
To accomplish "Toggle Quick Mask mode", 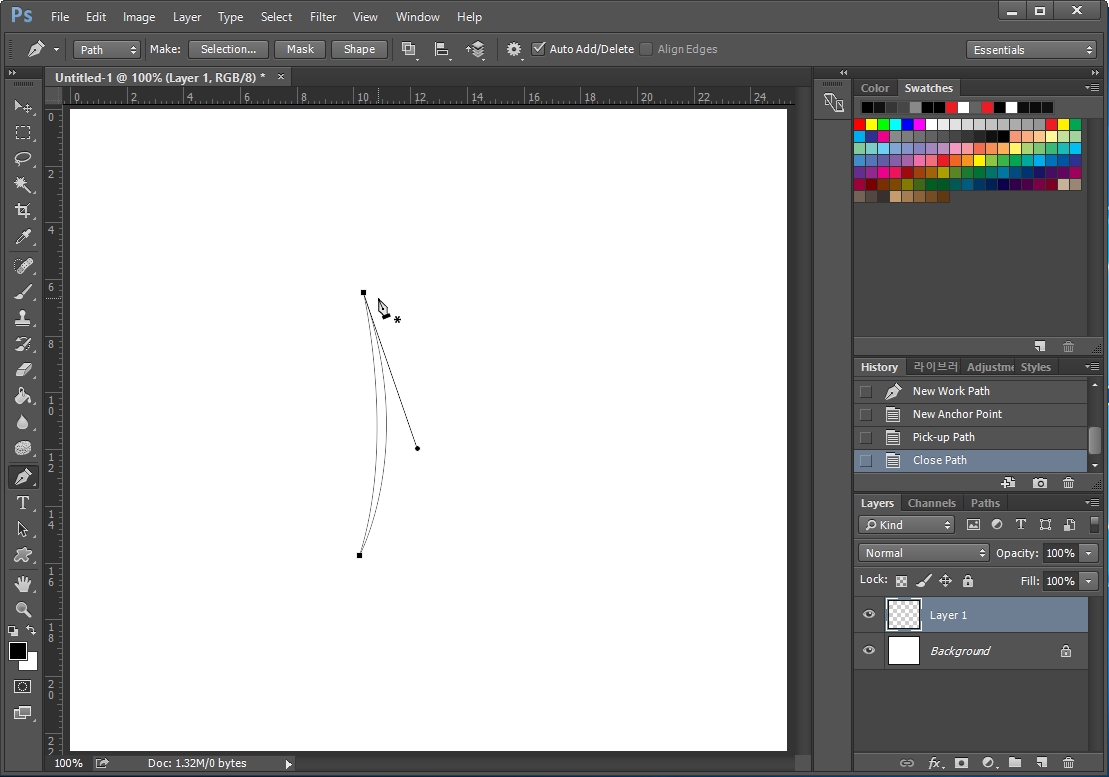I will coord(23,687).
